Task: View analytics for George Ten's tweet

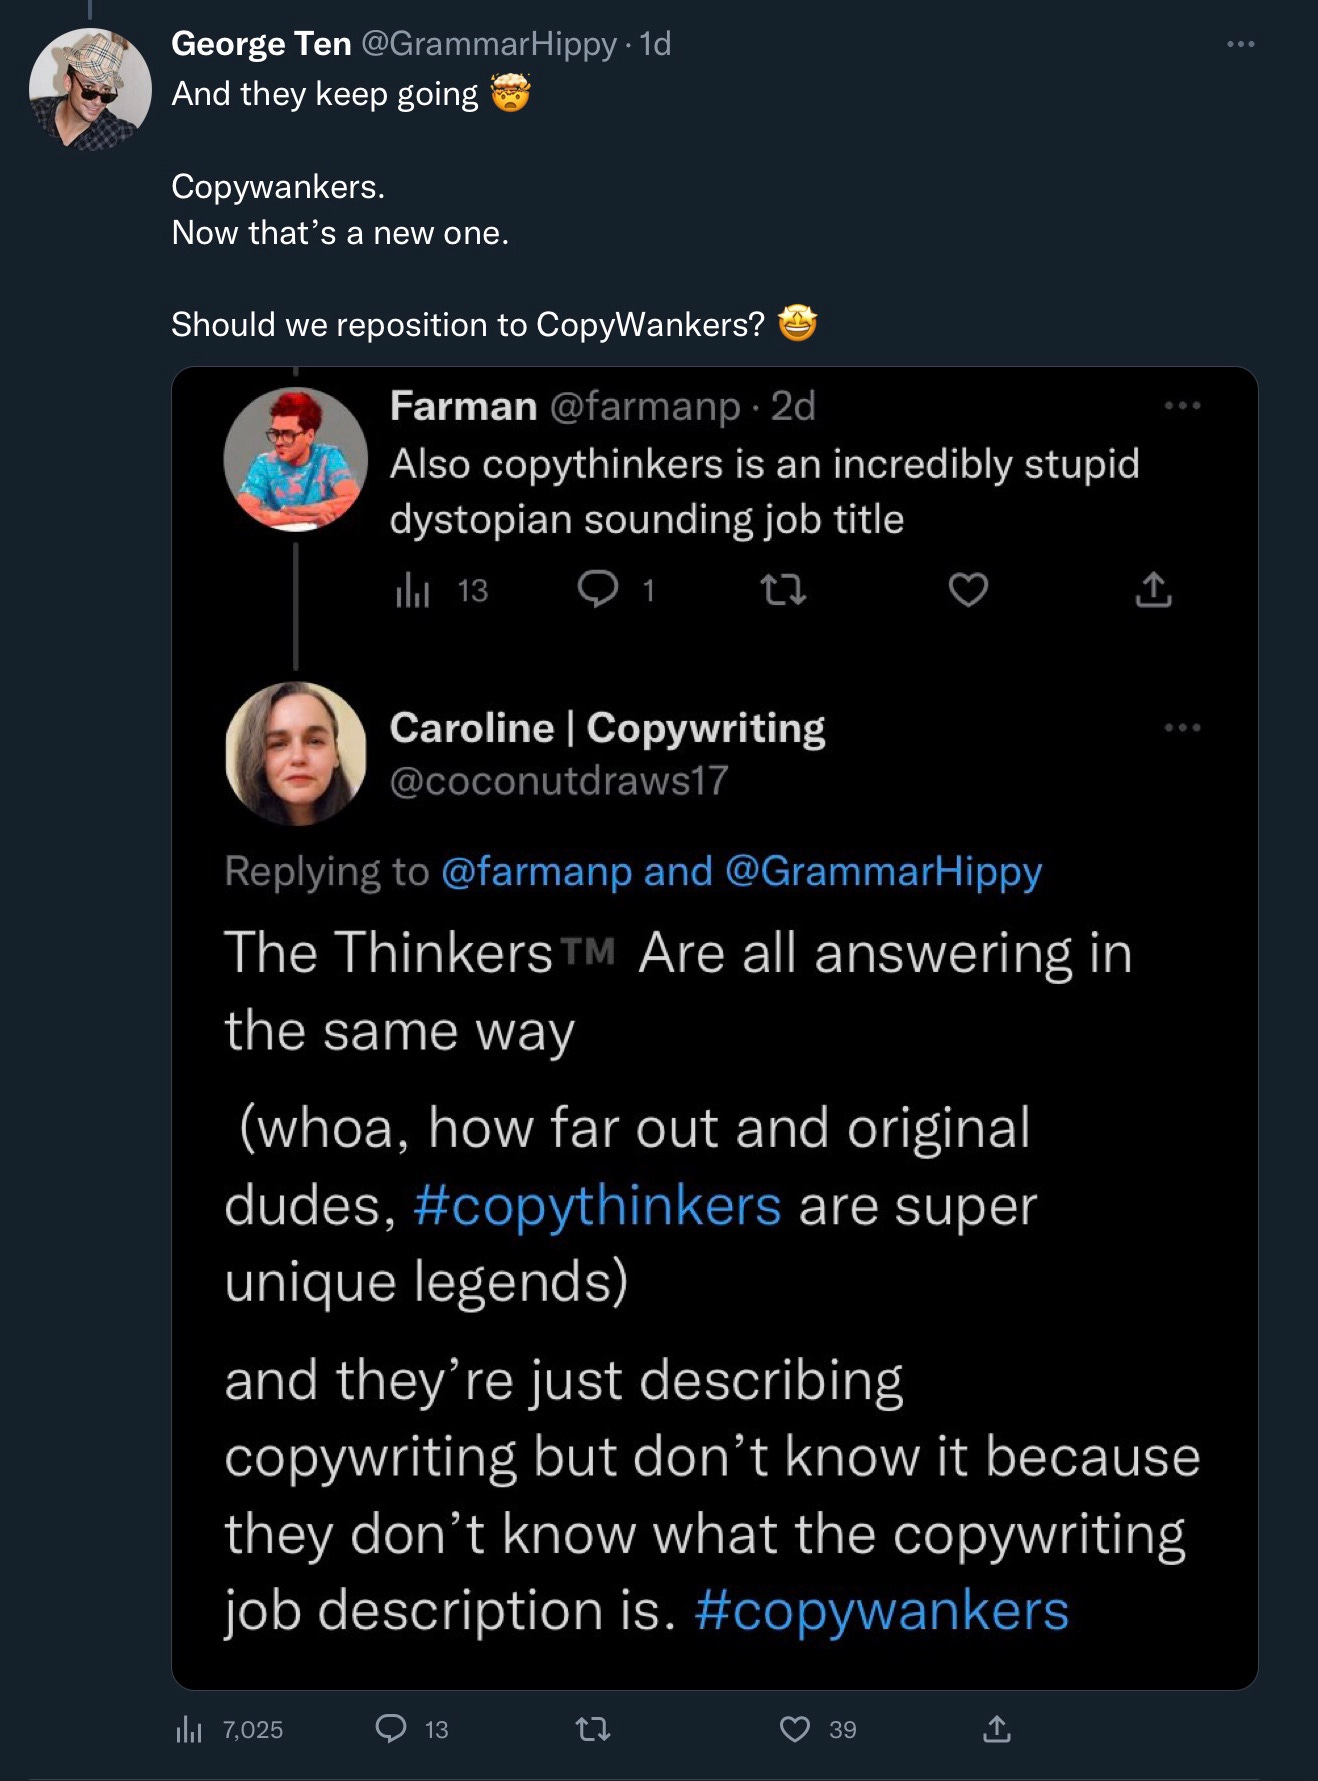Action: [x=189, y=1729]
